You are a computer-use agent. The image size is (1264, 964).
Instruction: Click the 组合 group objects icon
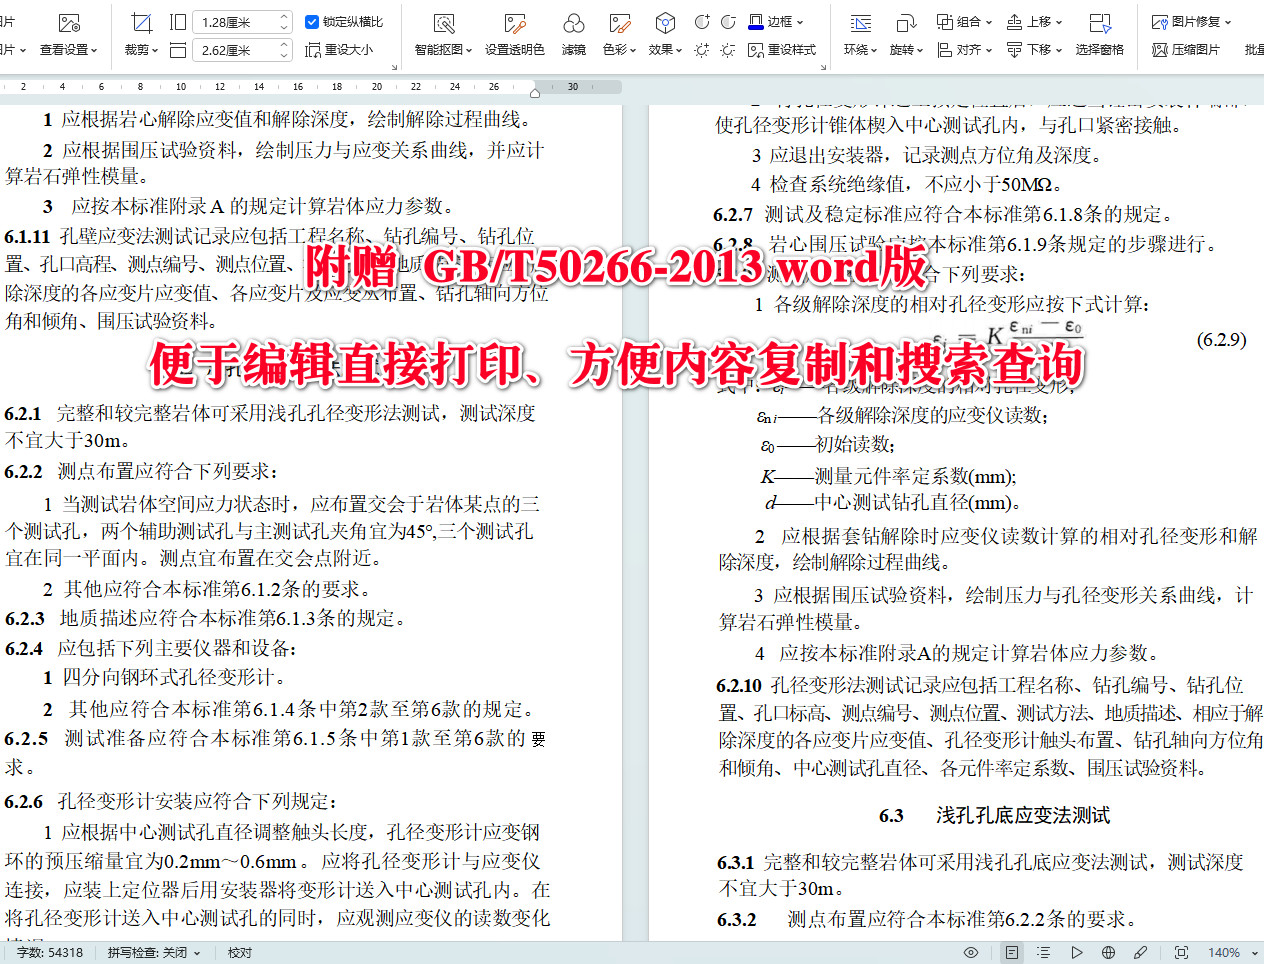[x=945, y=21]
